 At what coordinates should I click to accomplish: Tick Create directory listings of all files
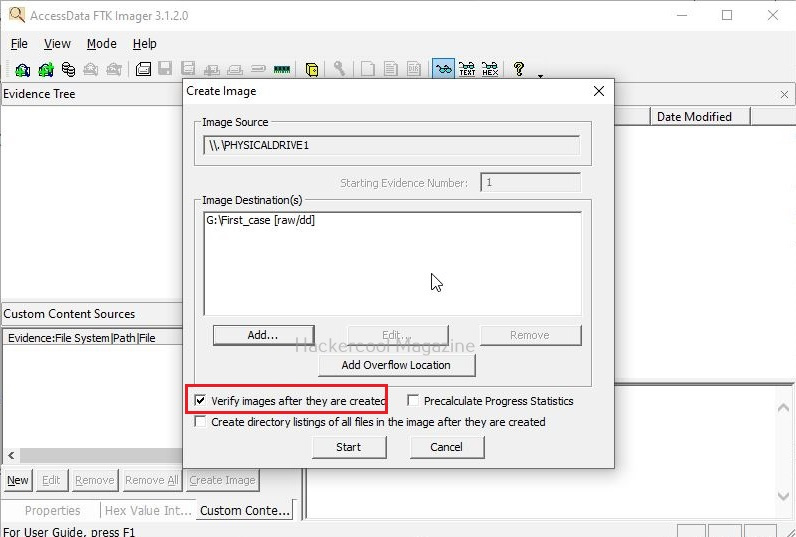click(201, 422)
